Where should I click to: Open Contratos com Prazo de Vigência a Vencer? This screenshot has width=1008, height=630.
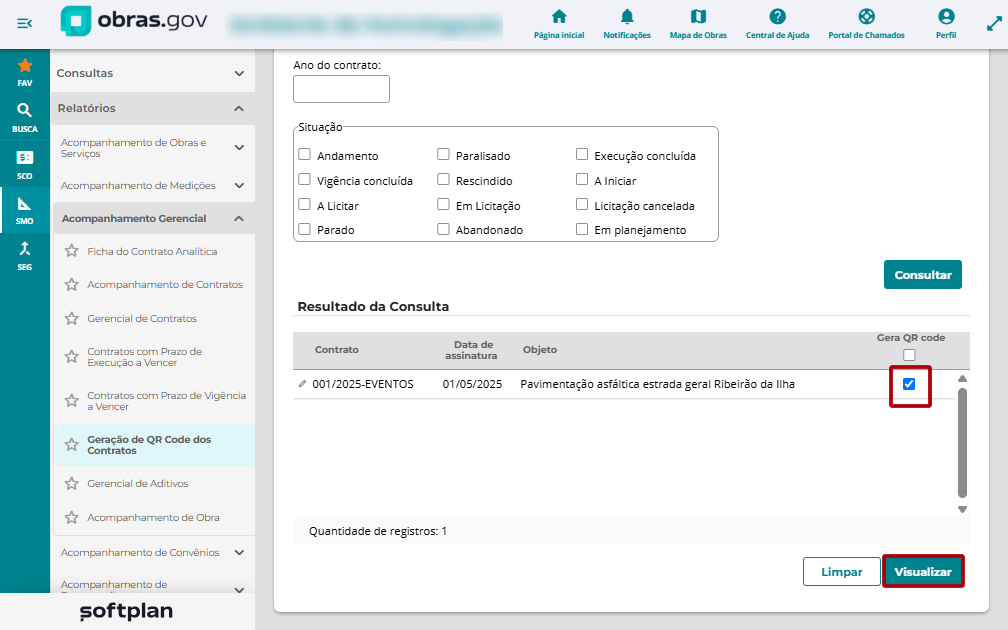[x=166, y=400]
